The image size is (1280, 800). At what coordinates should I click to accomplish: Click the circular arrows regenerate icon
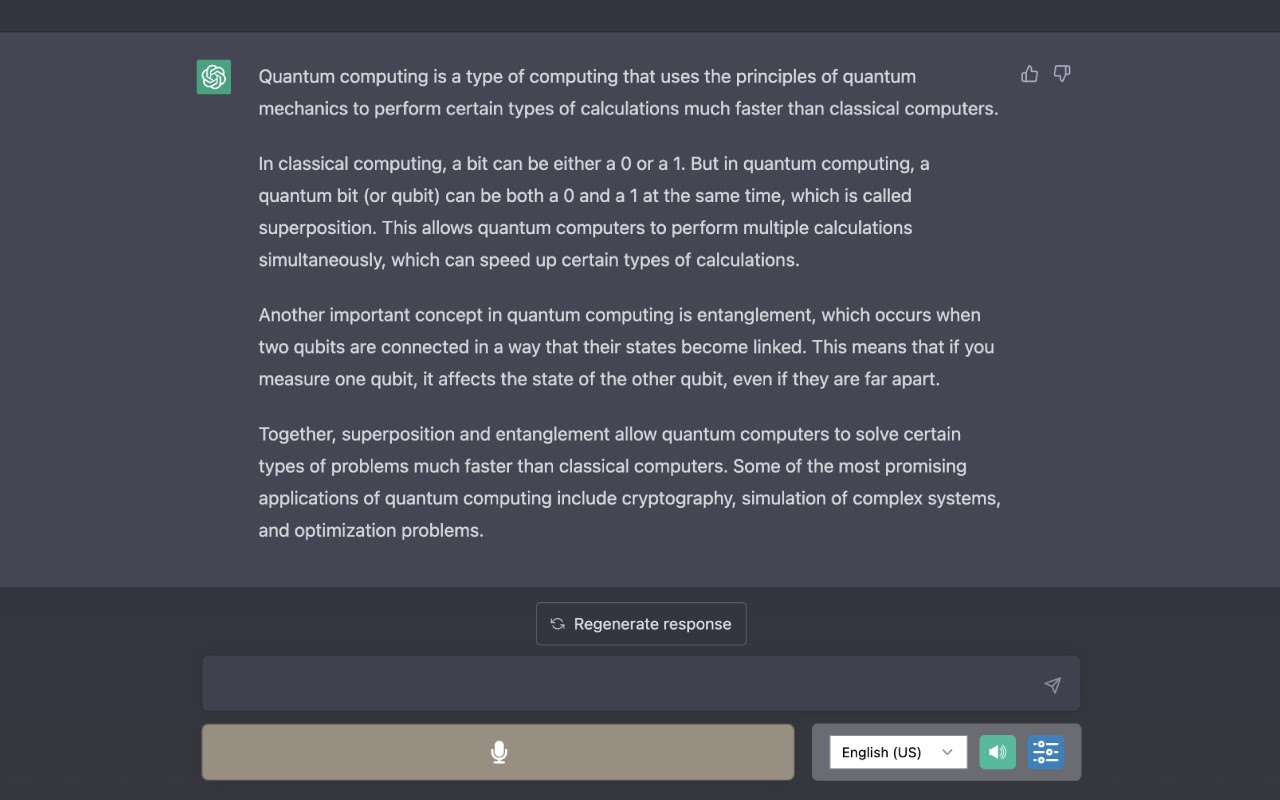pos(558,624)
